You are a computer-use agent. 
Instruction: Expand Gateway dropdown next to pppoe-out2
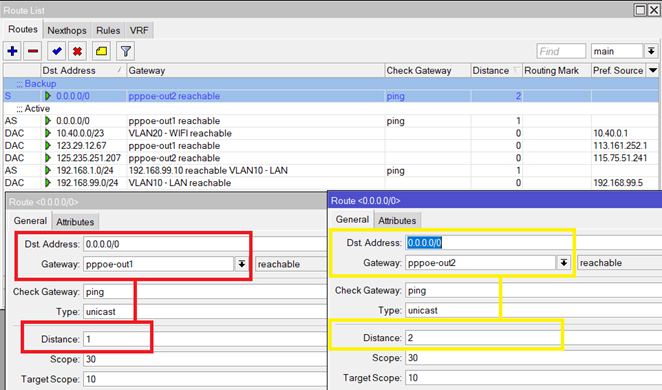pos(564,263)
